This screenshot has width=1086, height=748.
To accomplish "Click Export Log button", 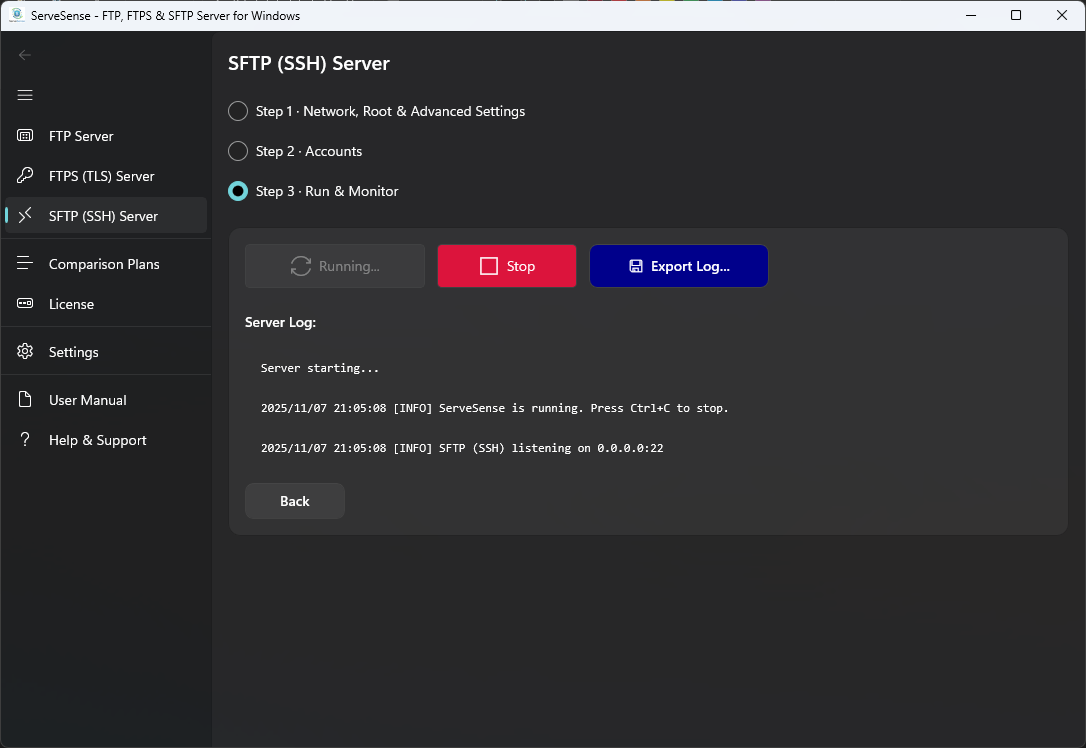I will pos(679,266).
